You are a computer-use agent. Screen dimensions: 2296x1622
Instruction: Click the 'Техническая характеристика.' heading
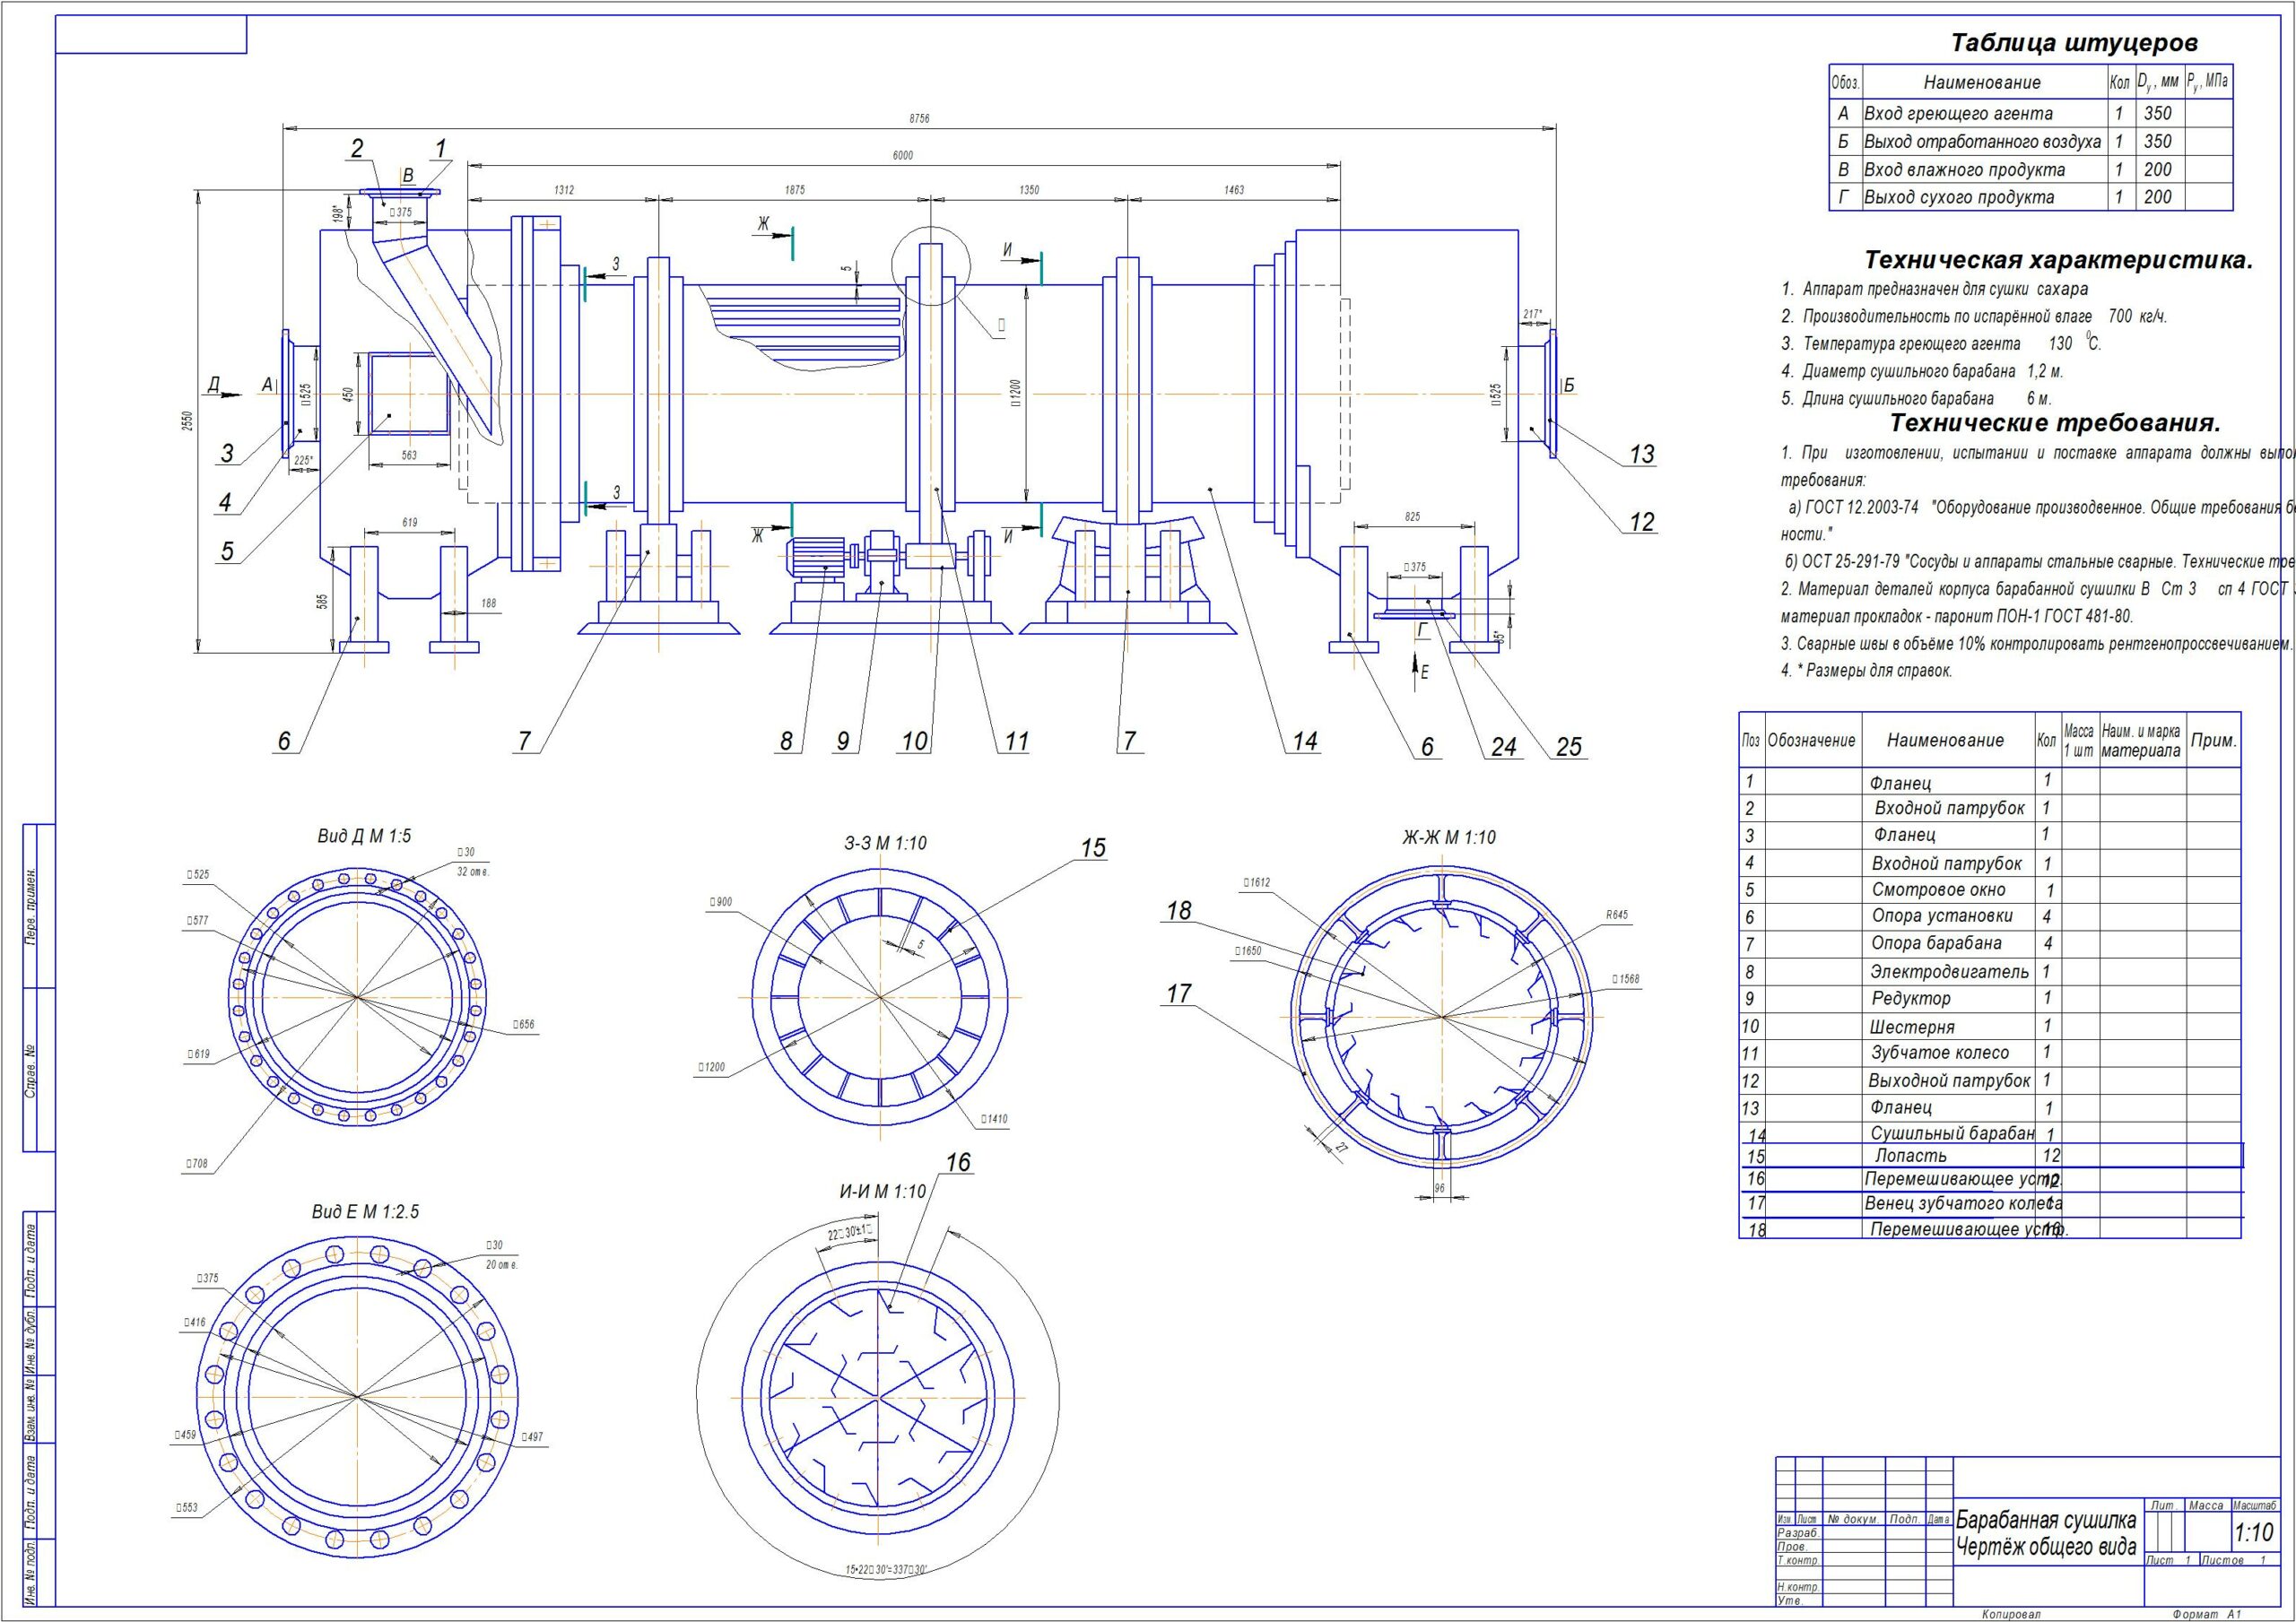[2059, 260]
